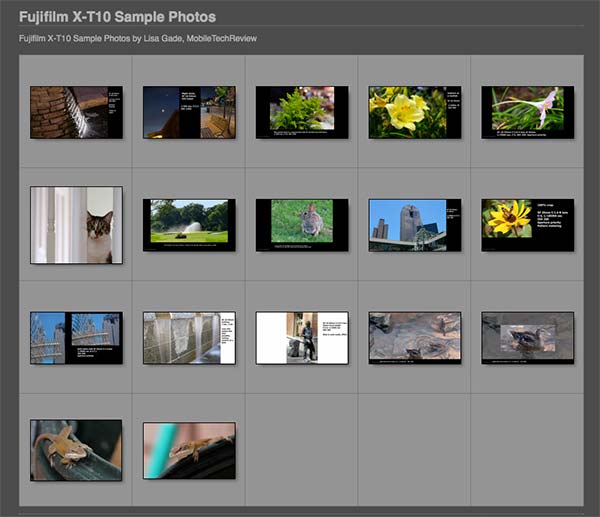Open the wall fountain with white caption thumbnail
Image resolution: width=600 pixels, height=517 pixels.
point(189,338)
